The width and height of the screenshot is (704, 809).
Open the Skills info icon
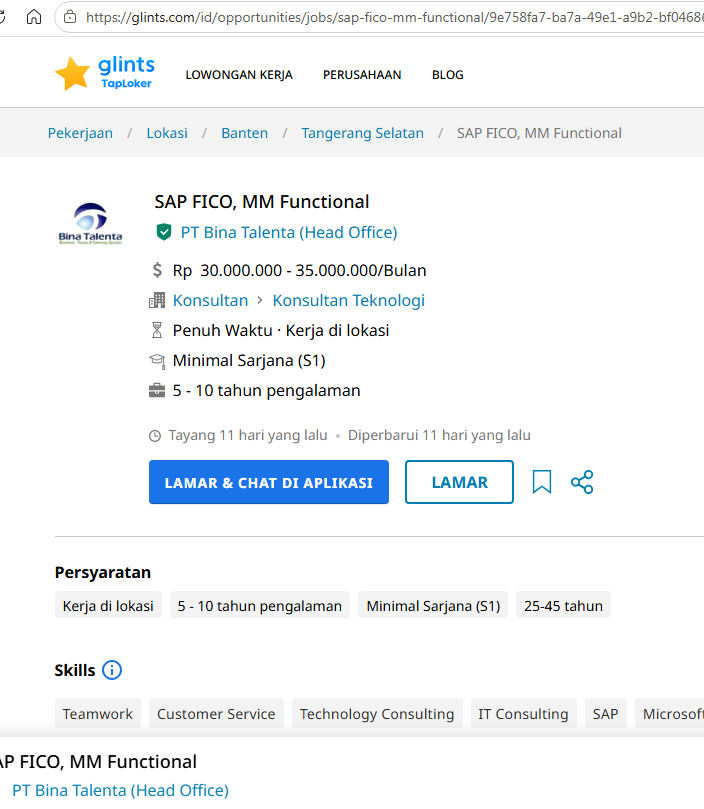point(112,670)
